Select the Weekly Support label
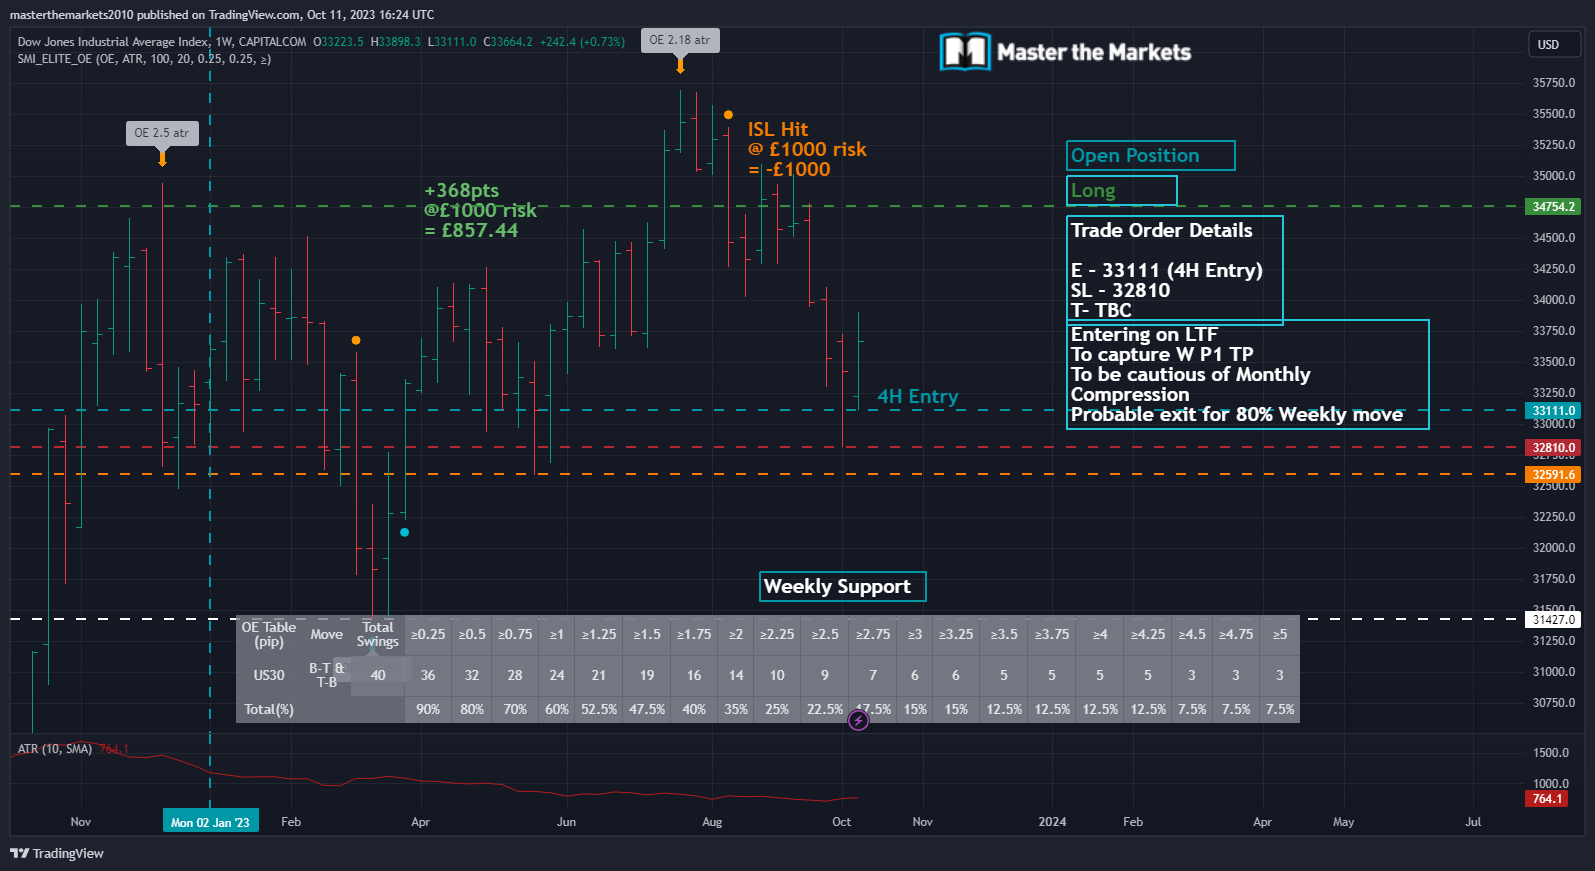The width and height of the screenshot is (1595, 871). (x=843, y=587)
